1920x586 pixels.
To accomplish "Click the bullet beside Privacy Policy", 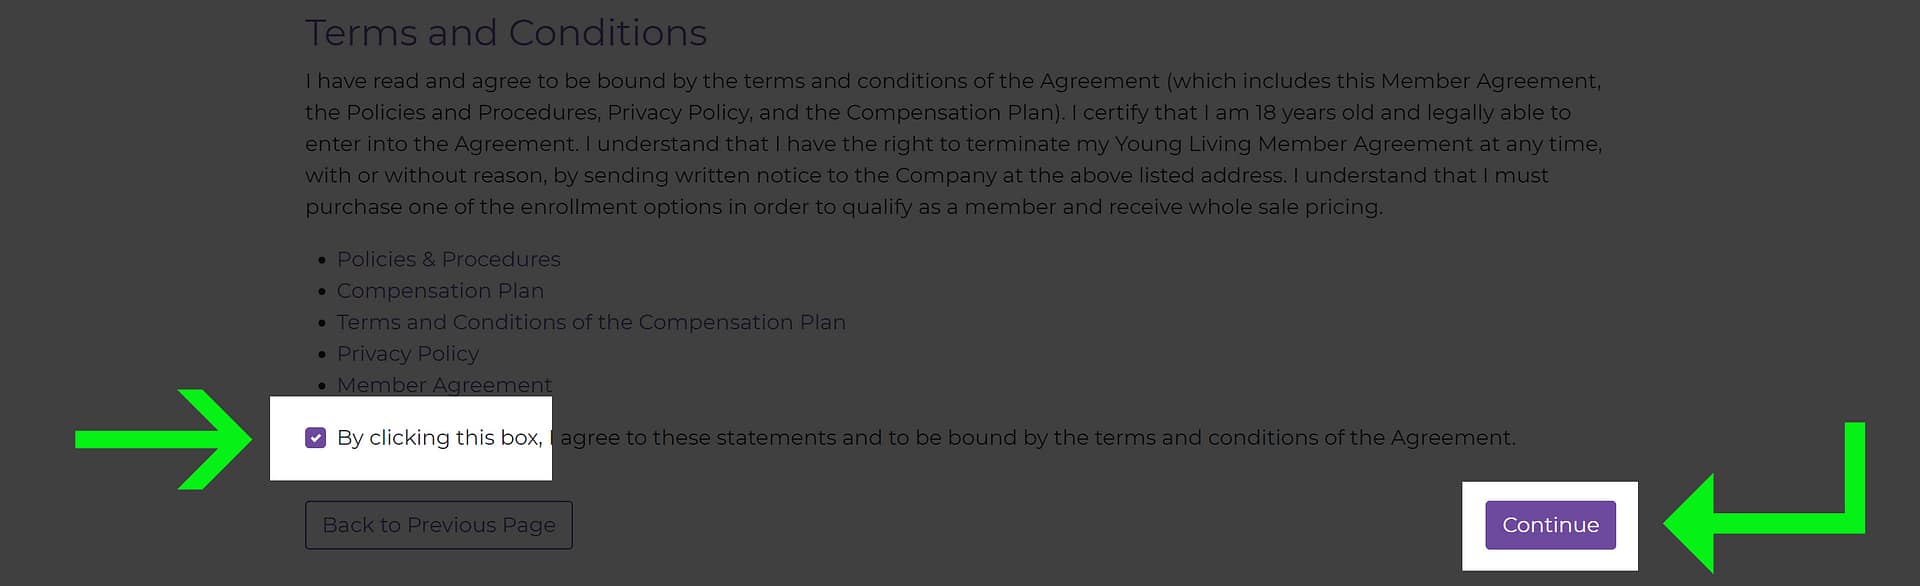I will coord(322,355).
